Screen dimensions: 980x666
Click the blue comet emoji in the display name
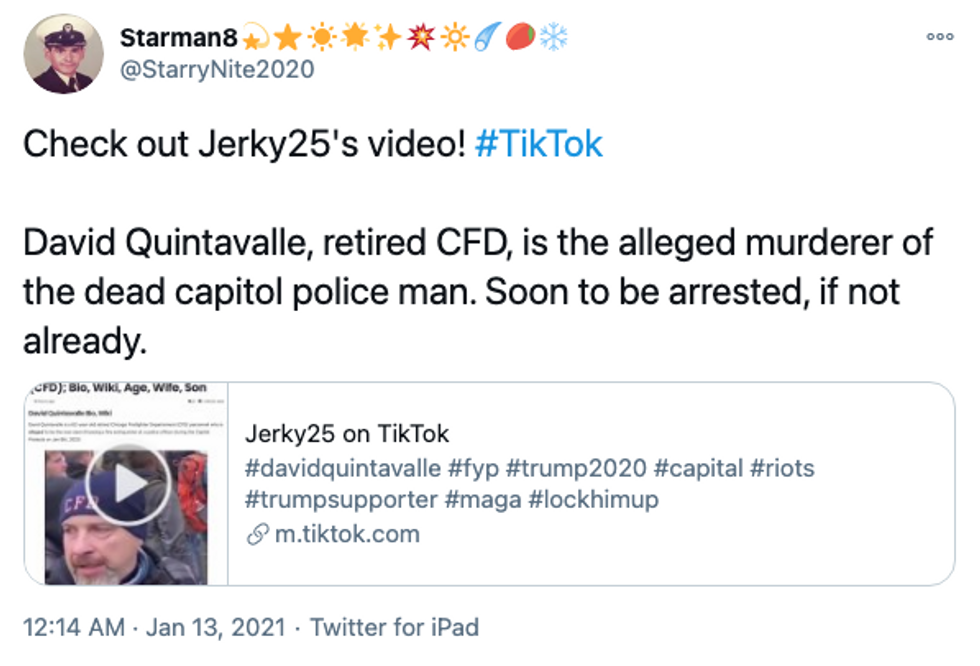[487, 38]
